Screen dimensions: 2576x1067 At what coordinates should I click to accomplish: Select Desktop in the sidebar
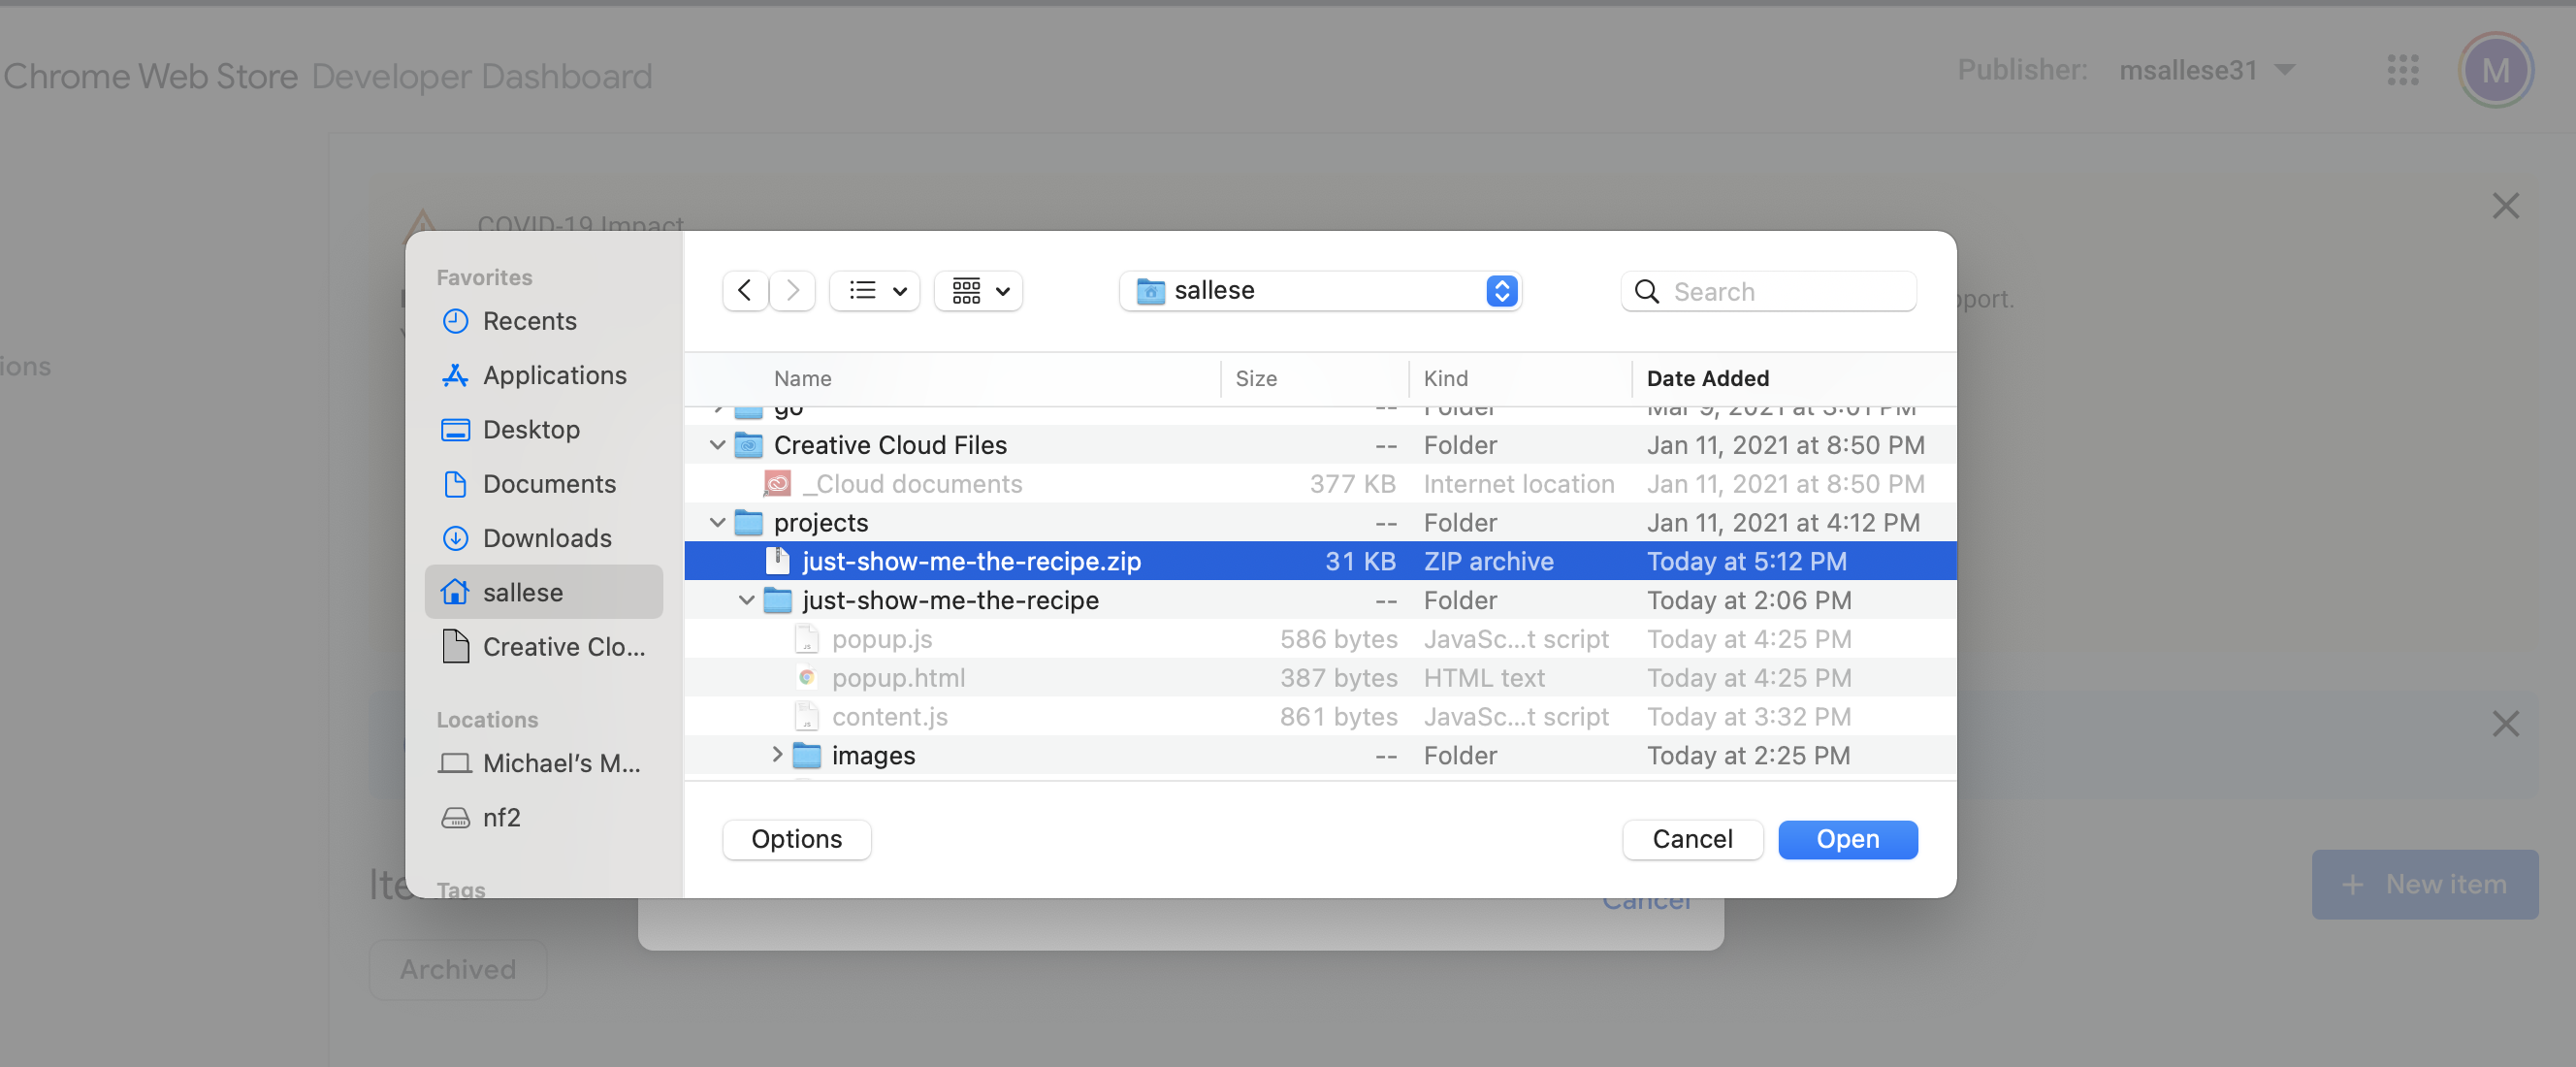[x=544, y=429]
